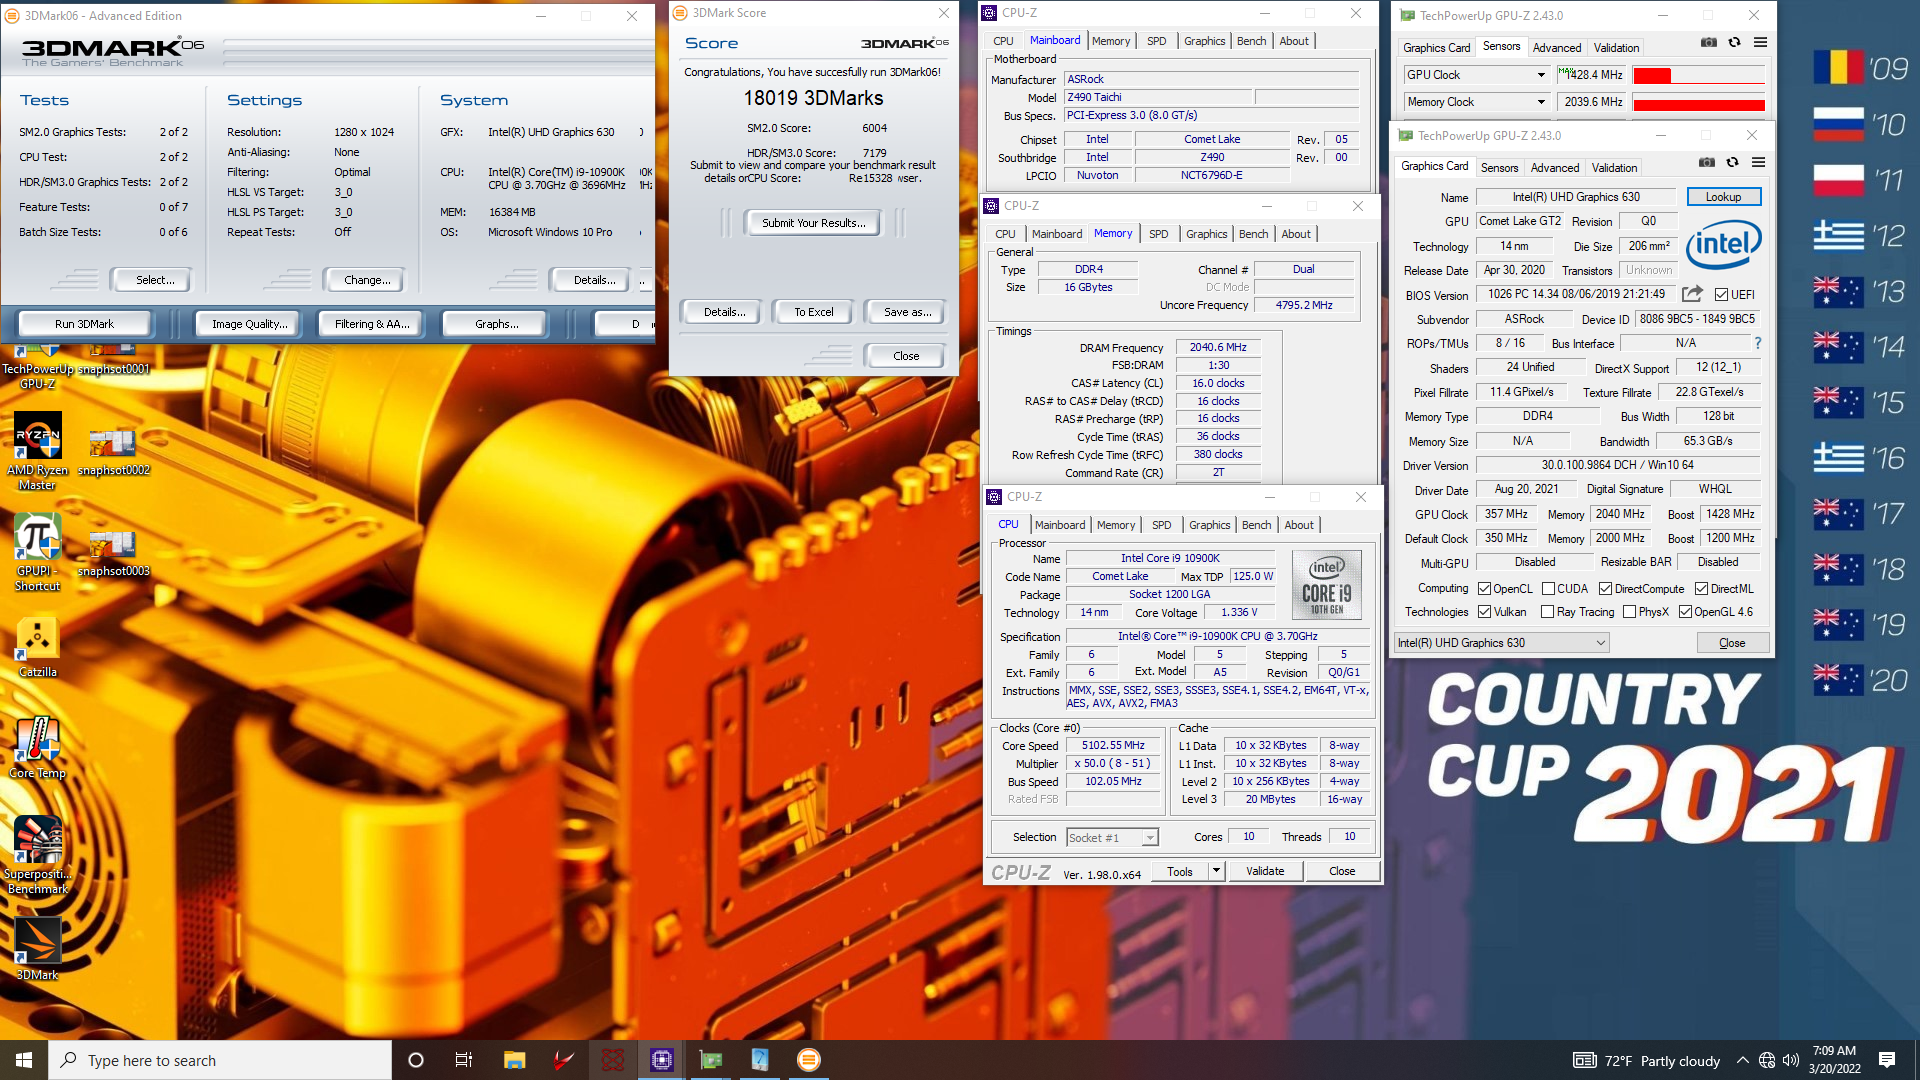Click the BIOS share/export icon in GPU-Z
The image size is (1920, 1080).
1692,294
